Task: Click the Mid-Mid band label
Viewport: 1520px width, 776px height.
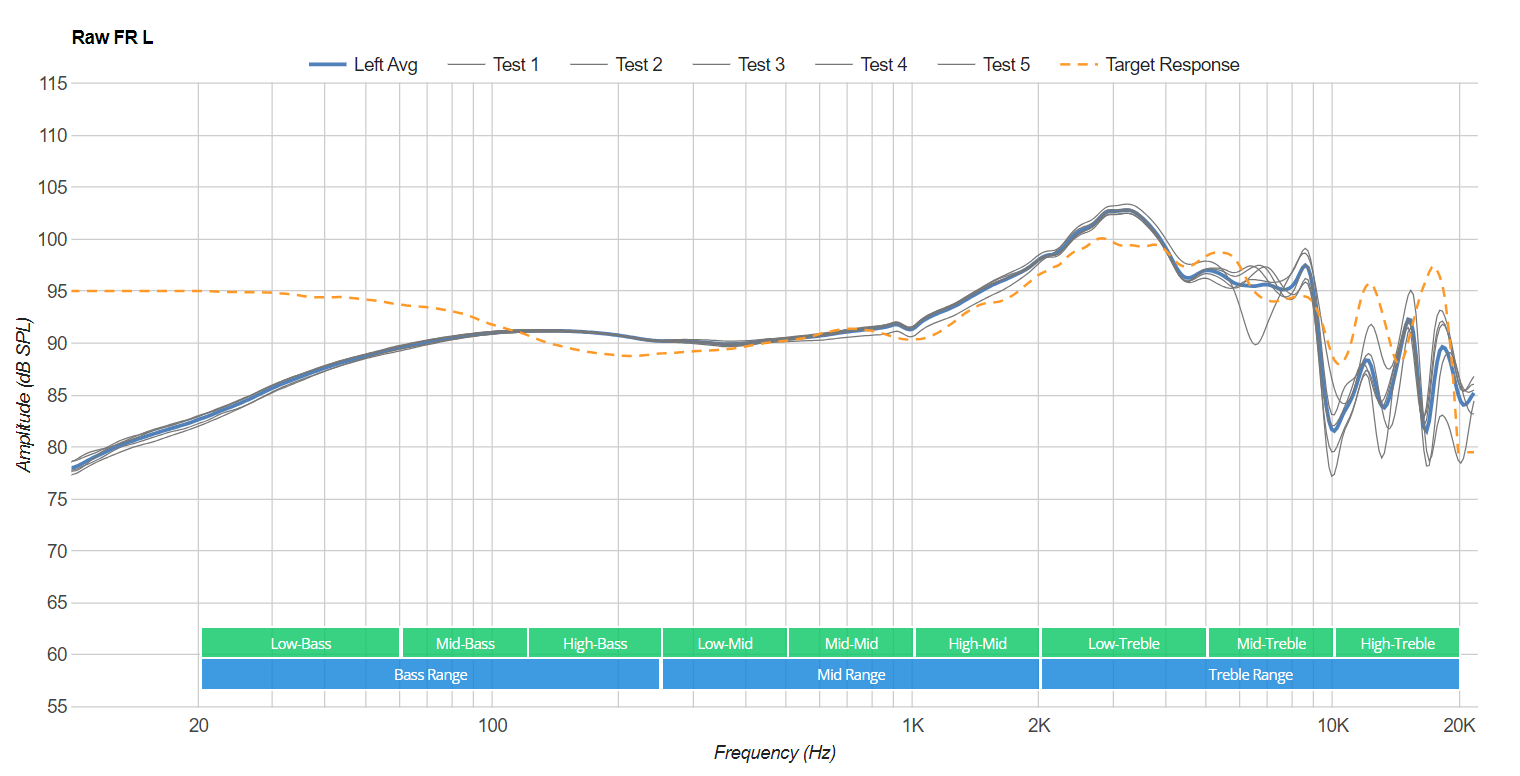Action: [x=851, y=643]
